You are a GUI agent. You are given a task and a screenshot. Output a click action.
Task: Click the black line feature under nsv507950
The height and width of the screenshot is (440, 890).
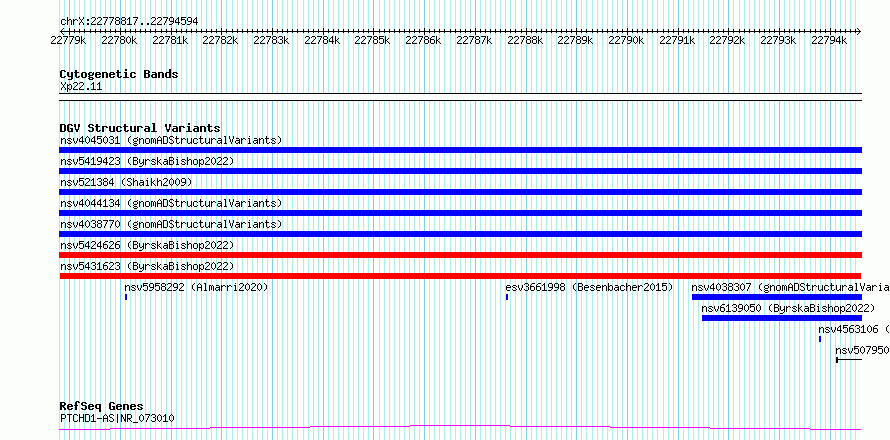849,360
